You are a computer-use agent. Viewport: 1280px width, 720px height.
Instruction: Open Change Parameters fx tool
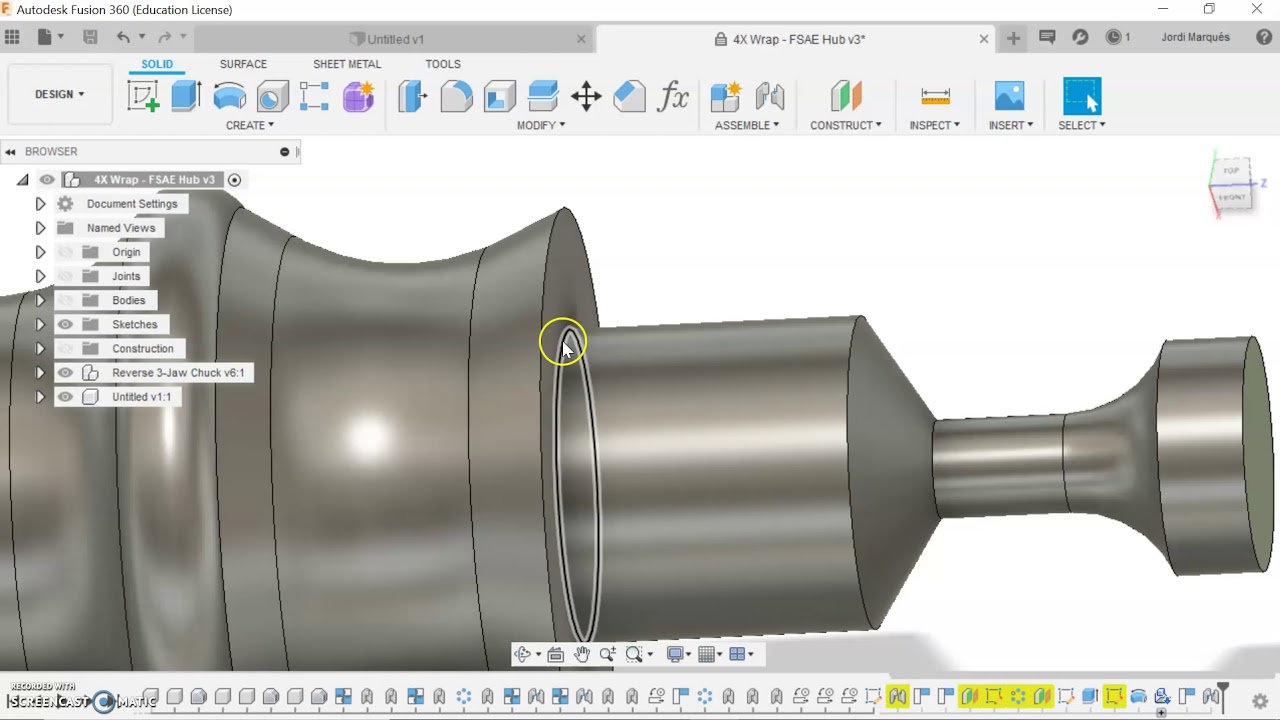[x=673, y=96]
